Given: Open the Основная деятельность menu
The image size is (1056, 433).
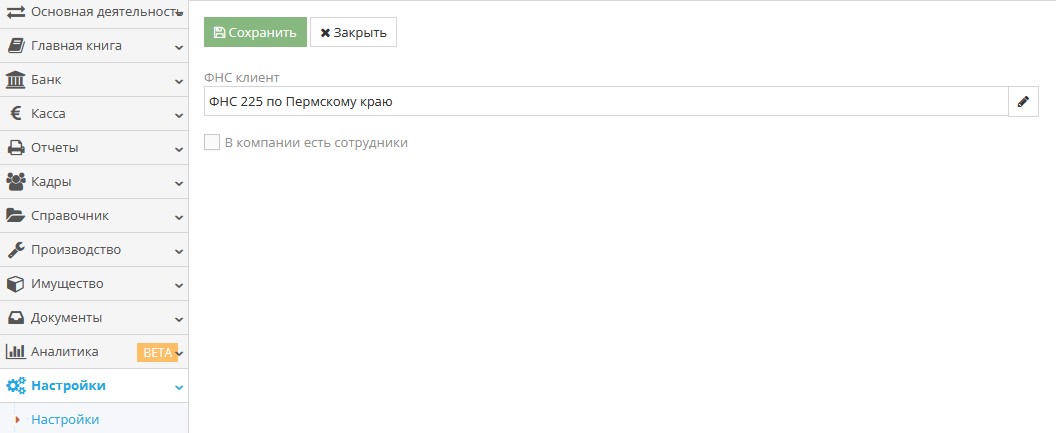Looking at the screenshot, I should click(94, 12).
